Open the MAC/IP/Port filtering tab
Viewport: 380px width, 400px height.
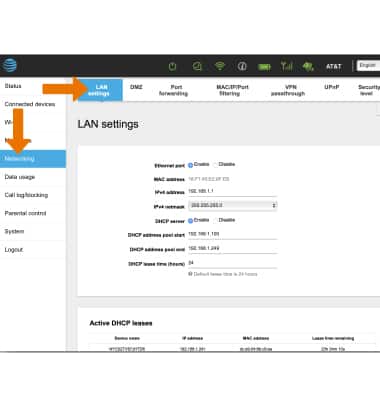click(x=232, y=90)
